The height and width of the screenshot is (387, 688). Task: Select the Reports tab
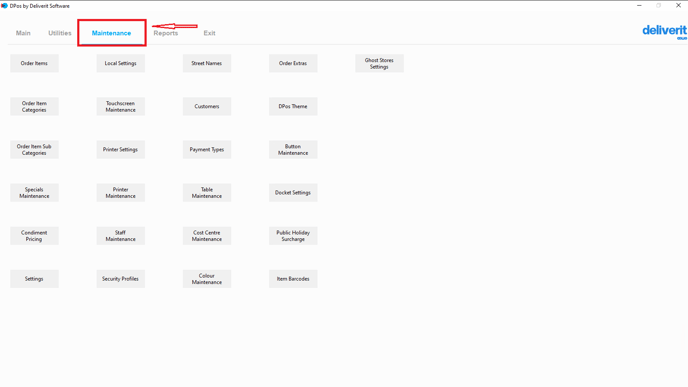pos(166,33)
